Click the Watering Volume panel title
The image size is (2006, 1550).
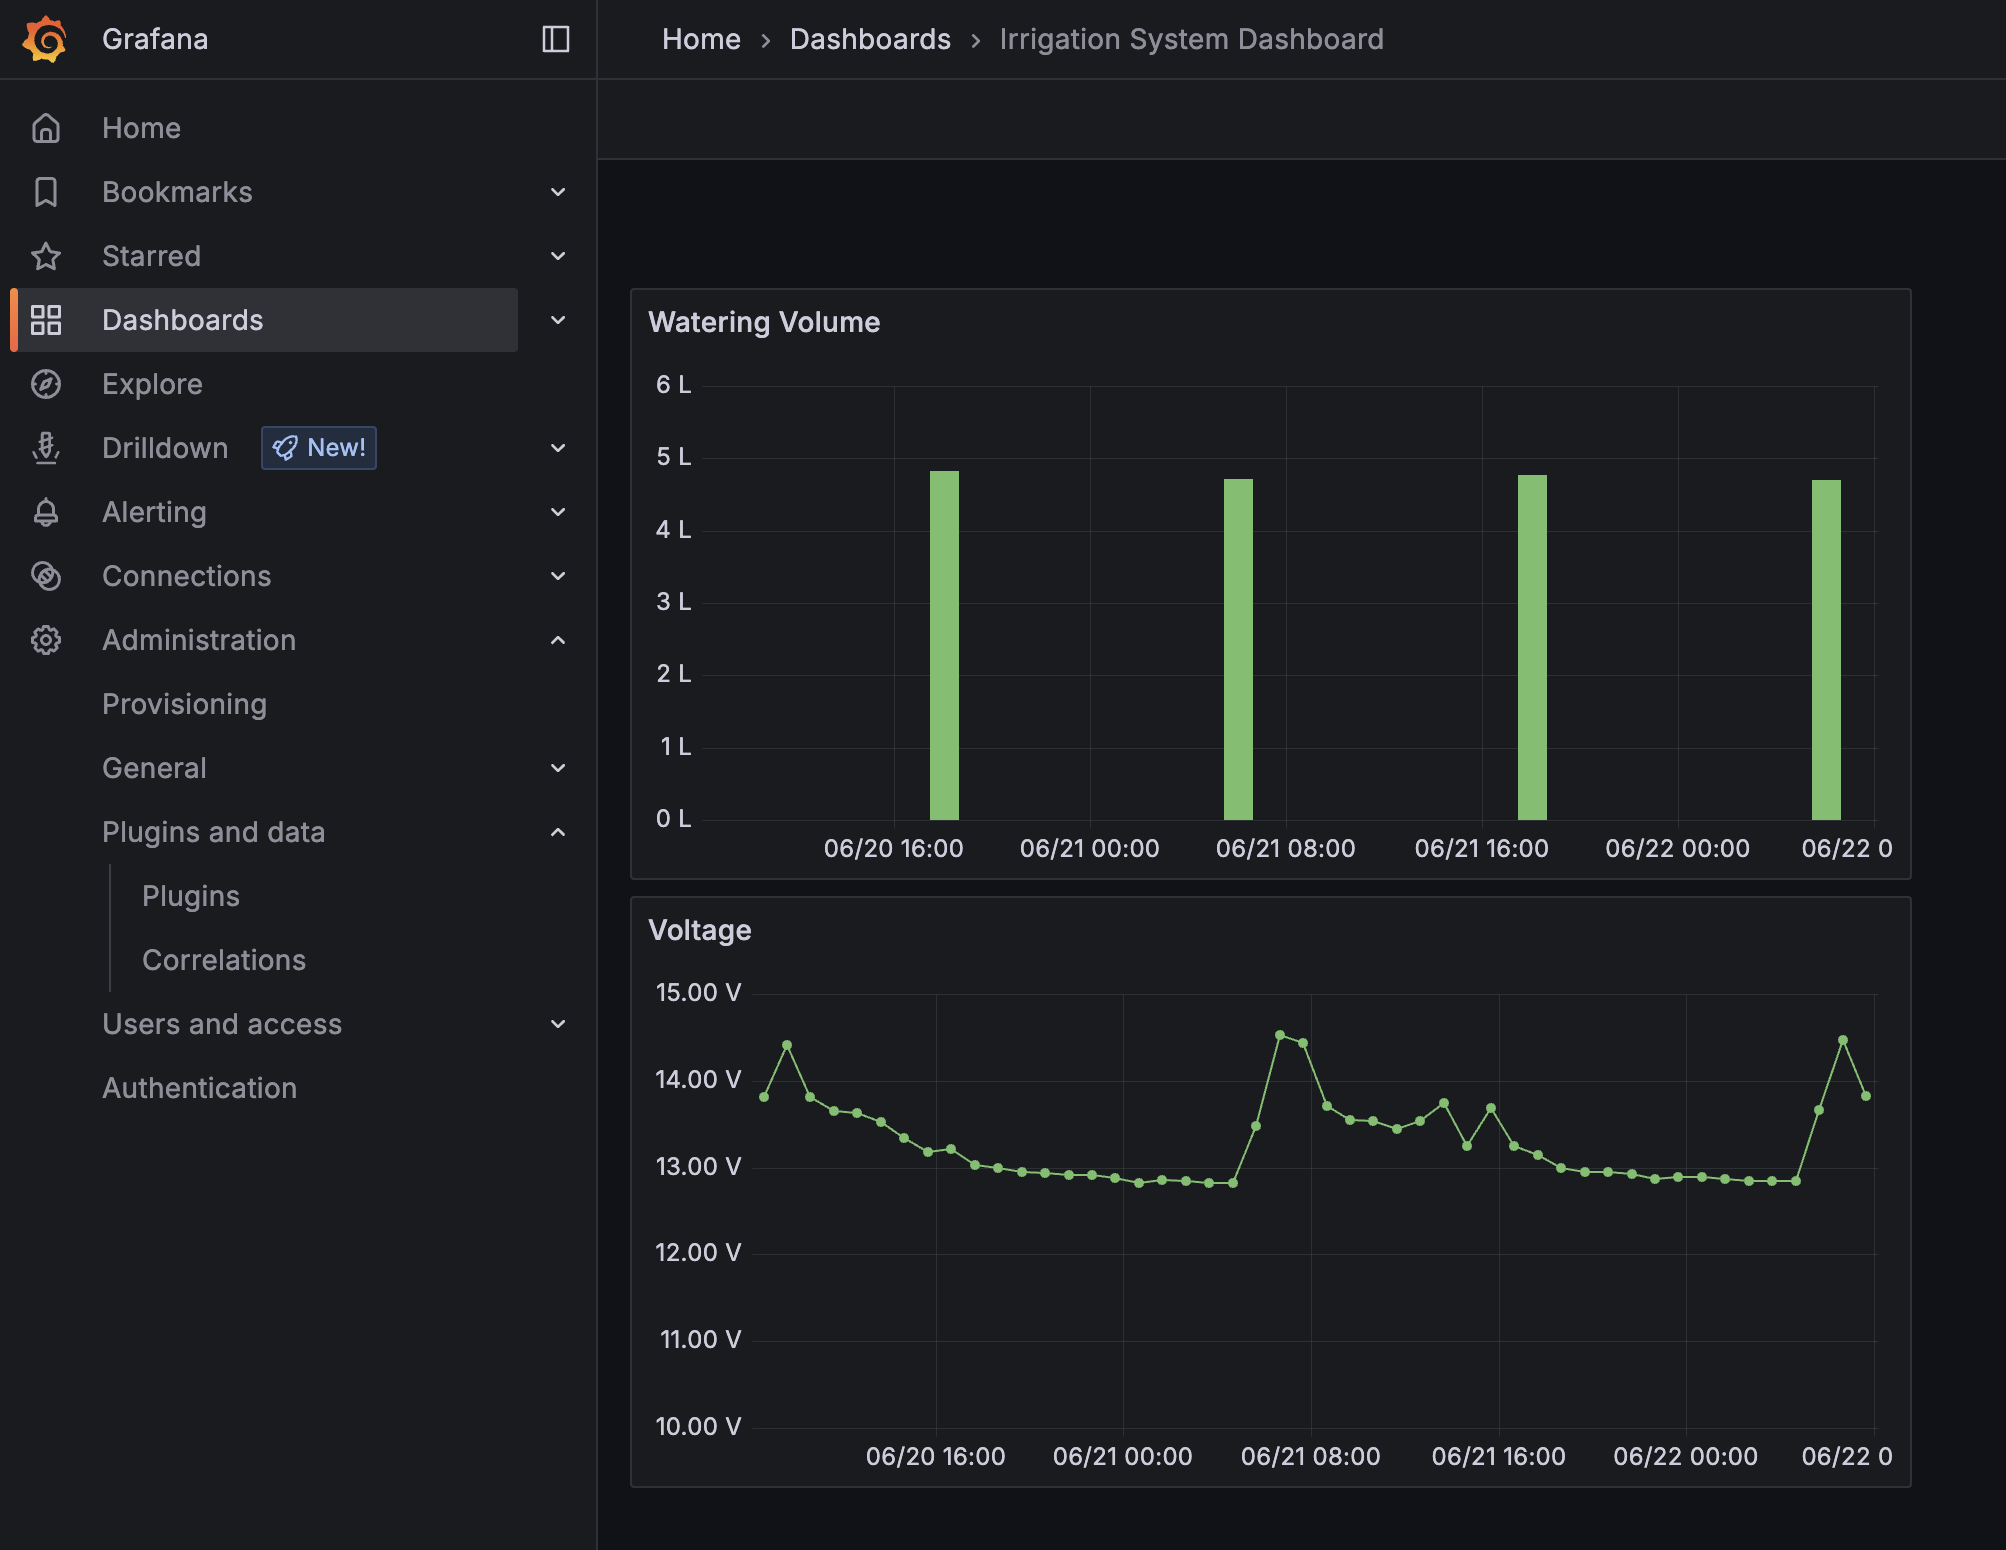click(x=764, y=322)
